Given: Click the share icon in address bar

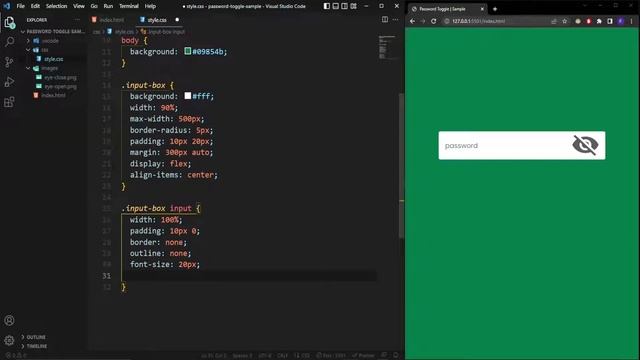Looking at the screenshot, I should tap(554, 21).
